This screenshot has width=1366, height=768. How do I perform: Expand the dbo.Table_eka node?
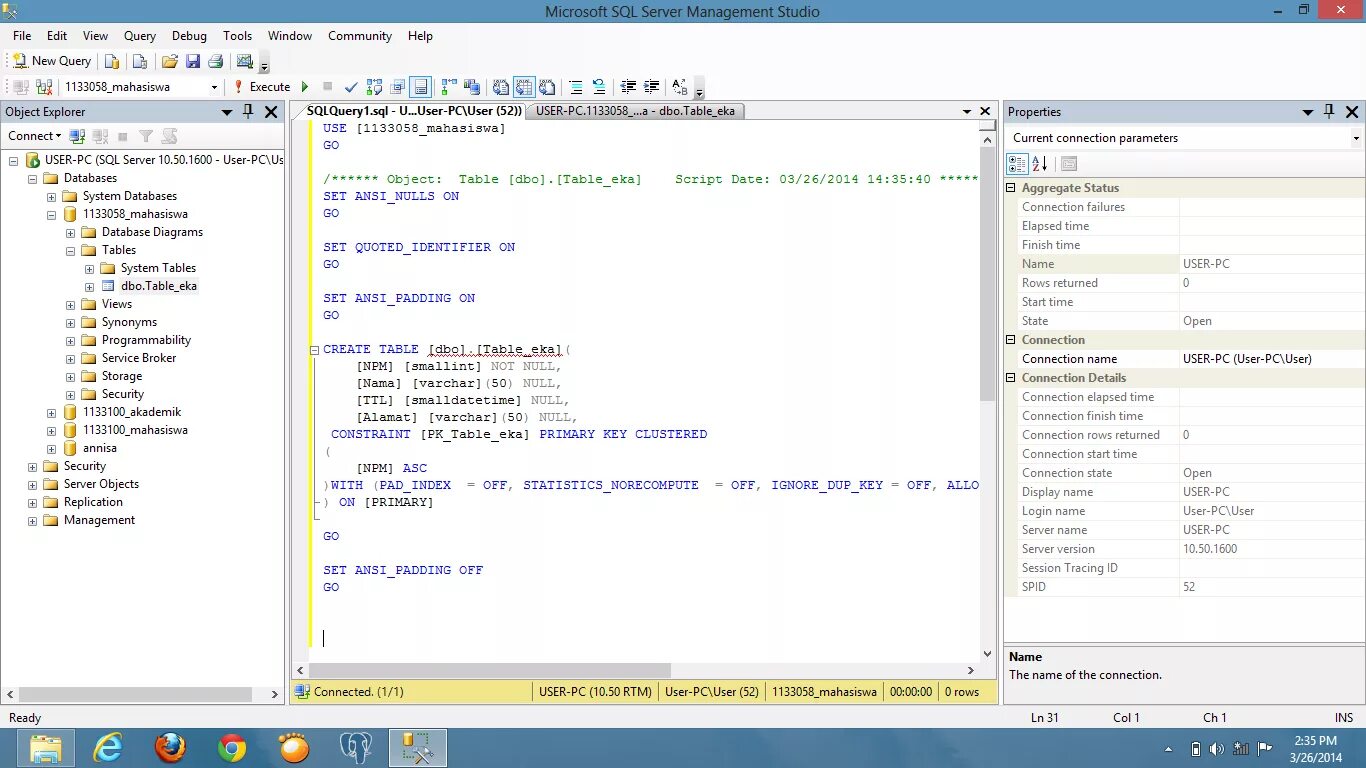coord(89,287)
